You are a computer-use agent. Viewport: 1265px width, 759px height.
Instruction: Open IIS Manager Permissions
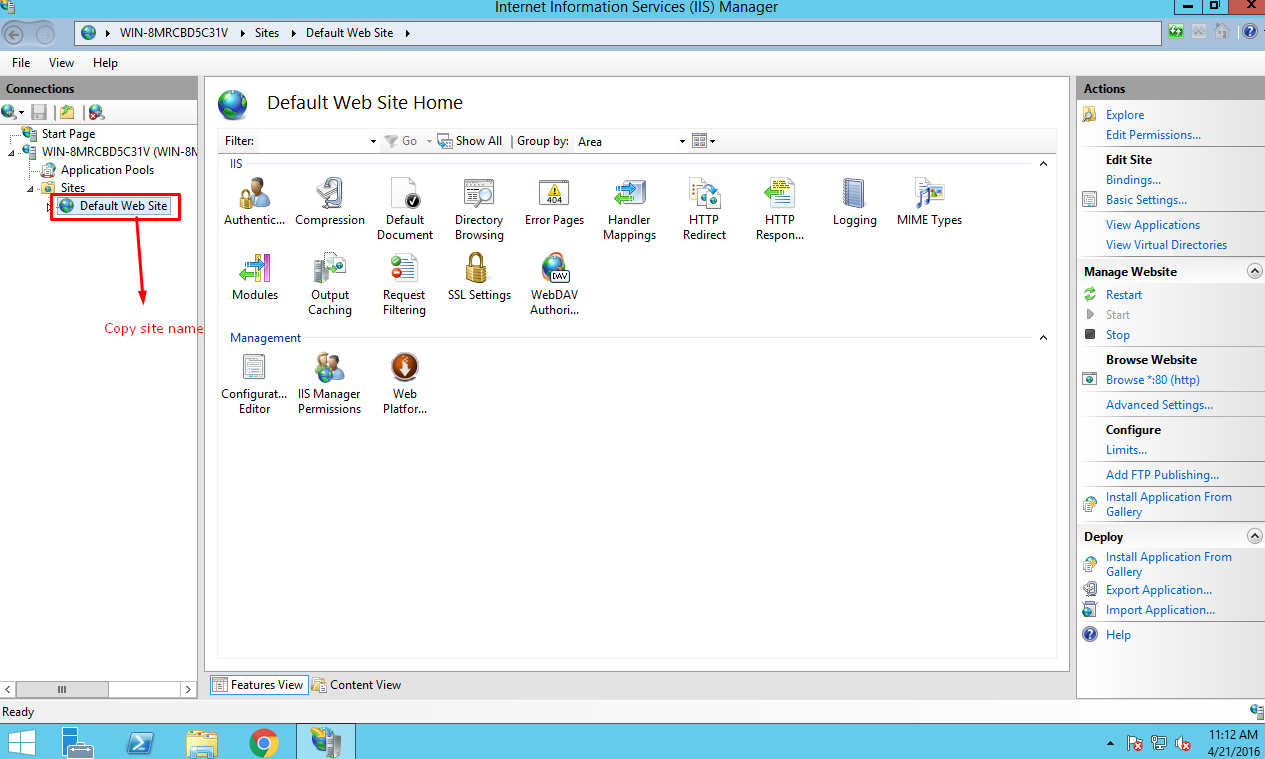pyautogui.click(x=329, y=383)
